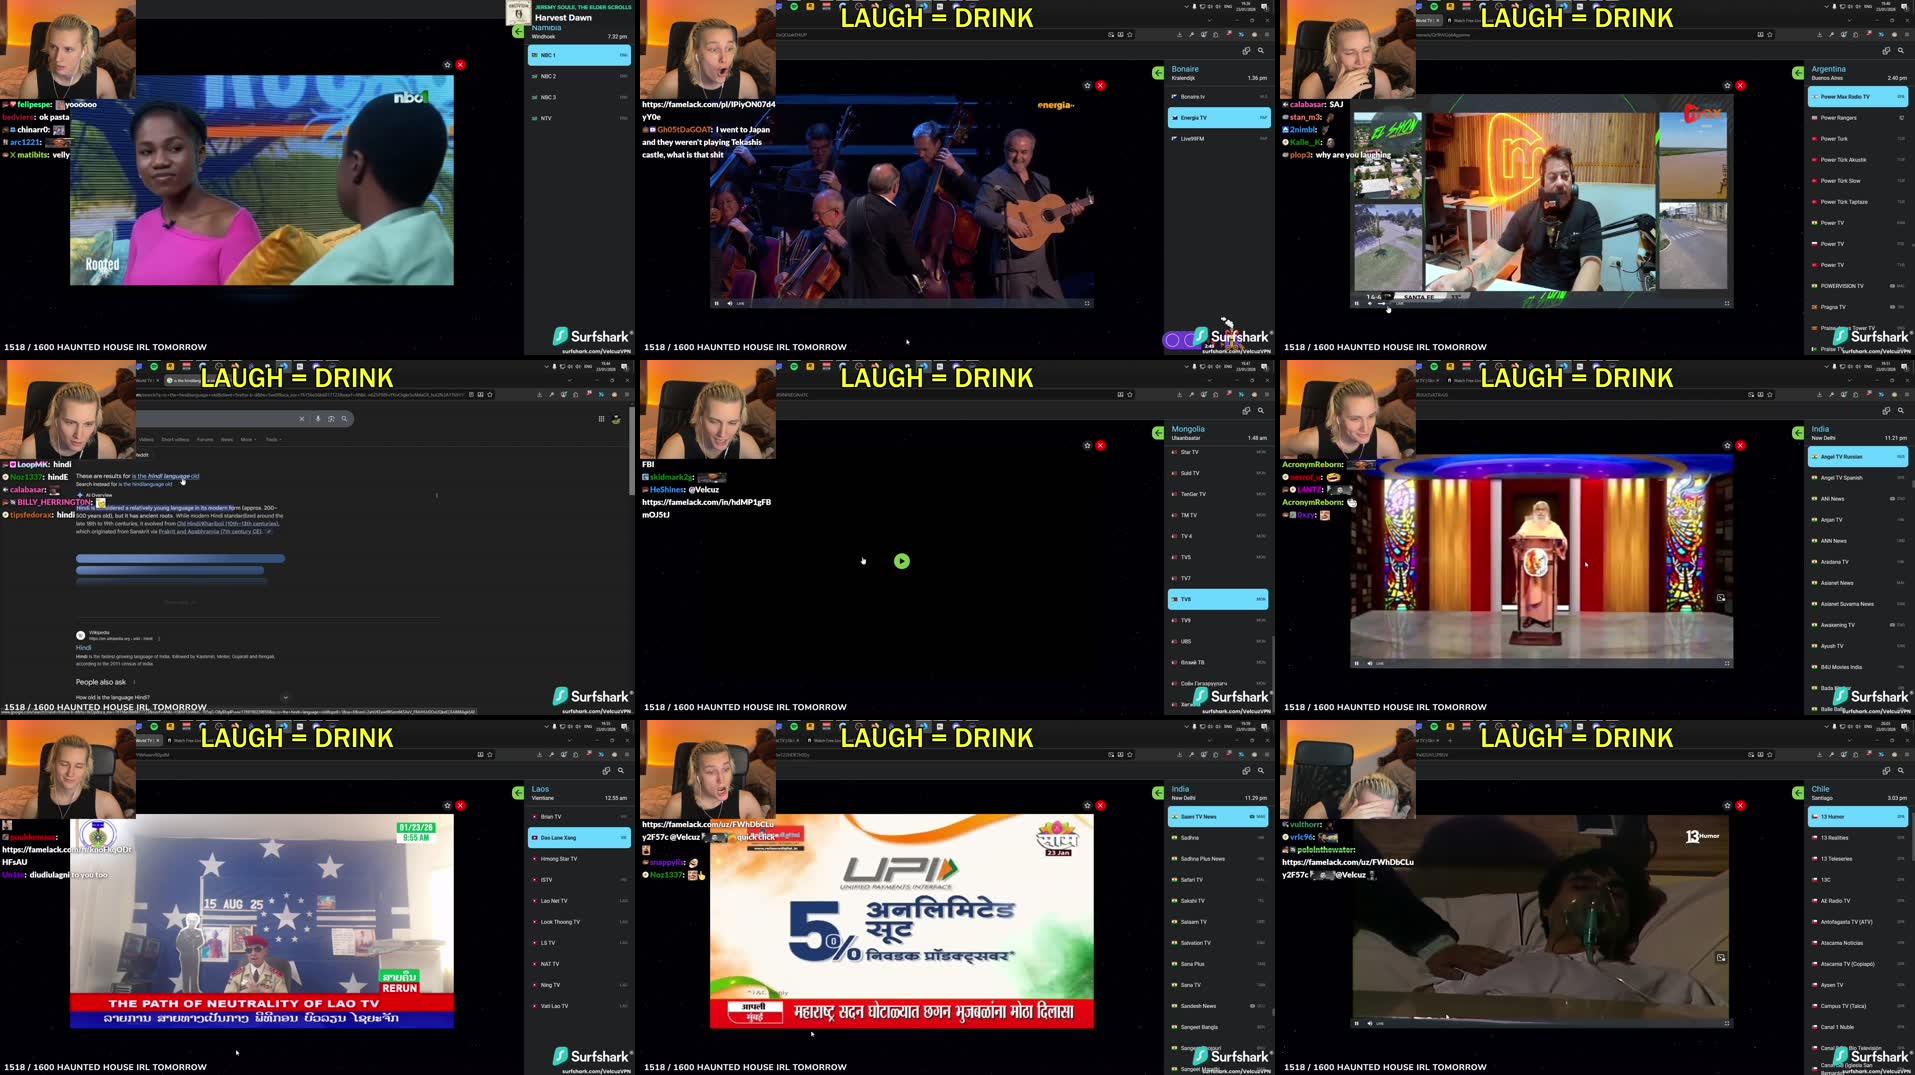Toggle fullscreen on the Energia TV player

coord(1087,303)
